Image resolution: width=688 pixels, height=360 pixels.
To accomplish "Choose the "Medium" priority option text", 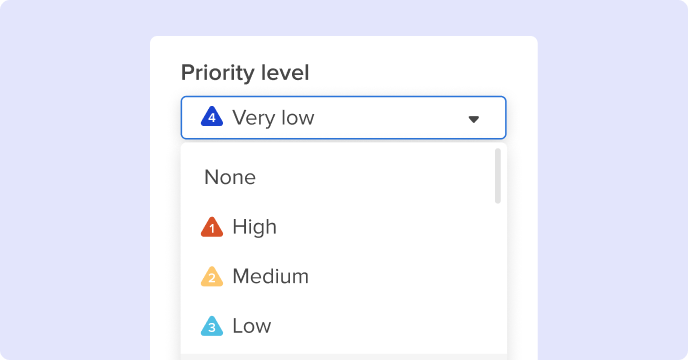I will [x=271, y=277].
